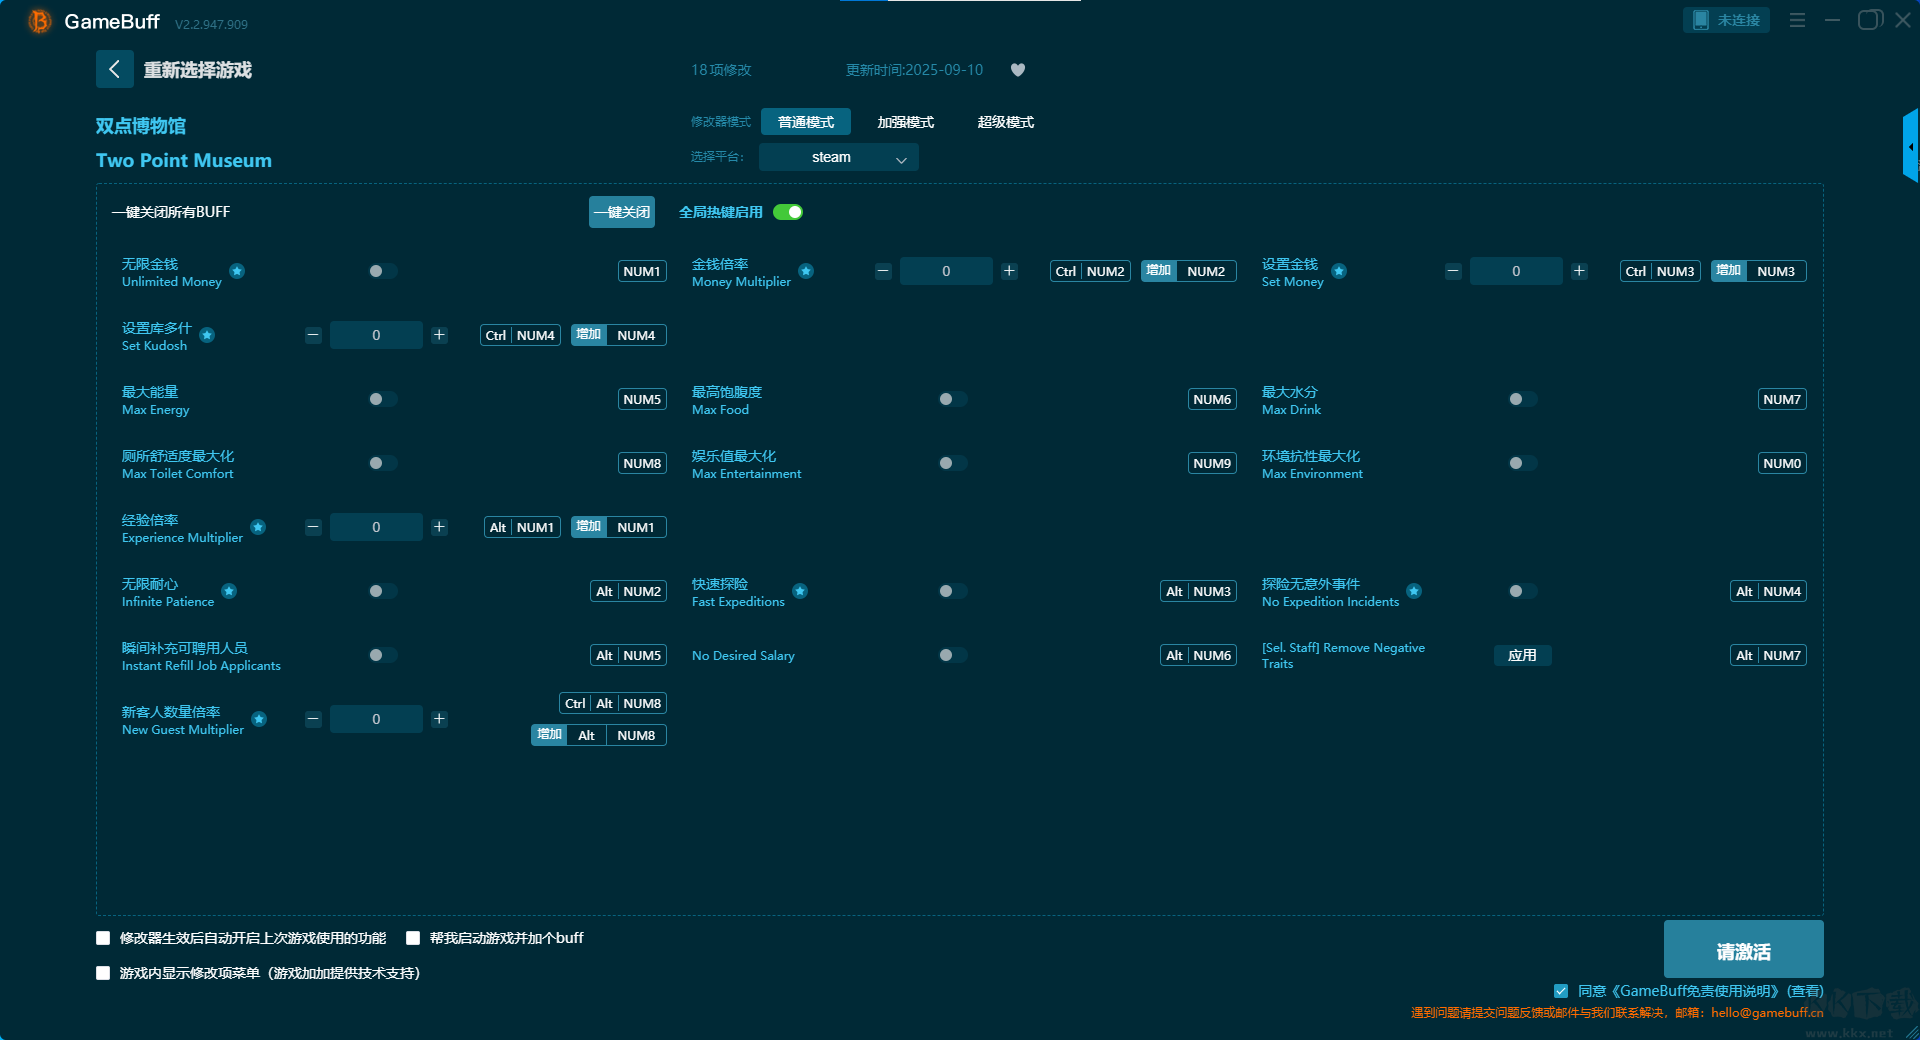
Task: Increase the Experience Multiplier value
Action: pyautogui.click(x=439, y=527)
